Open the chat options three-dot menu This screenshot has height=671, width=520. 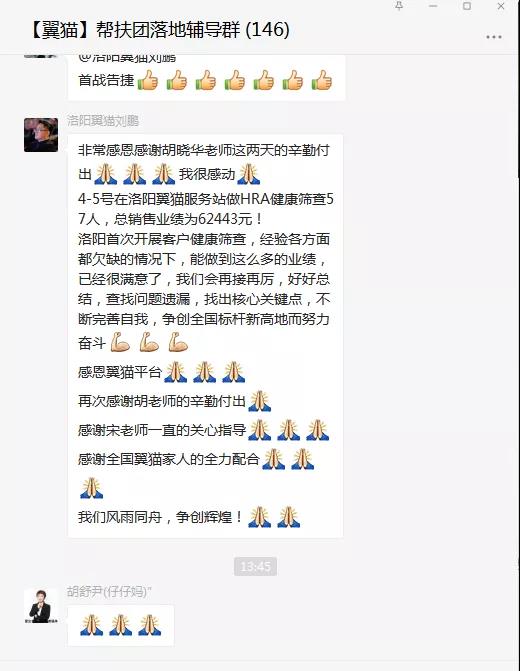pyautogui.click(x=493, y=37)
